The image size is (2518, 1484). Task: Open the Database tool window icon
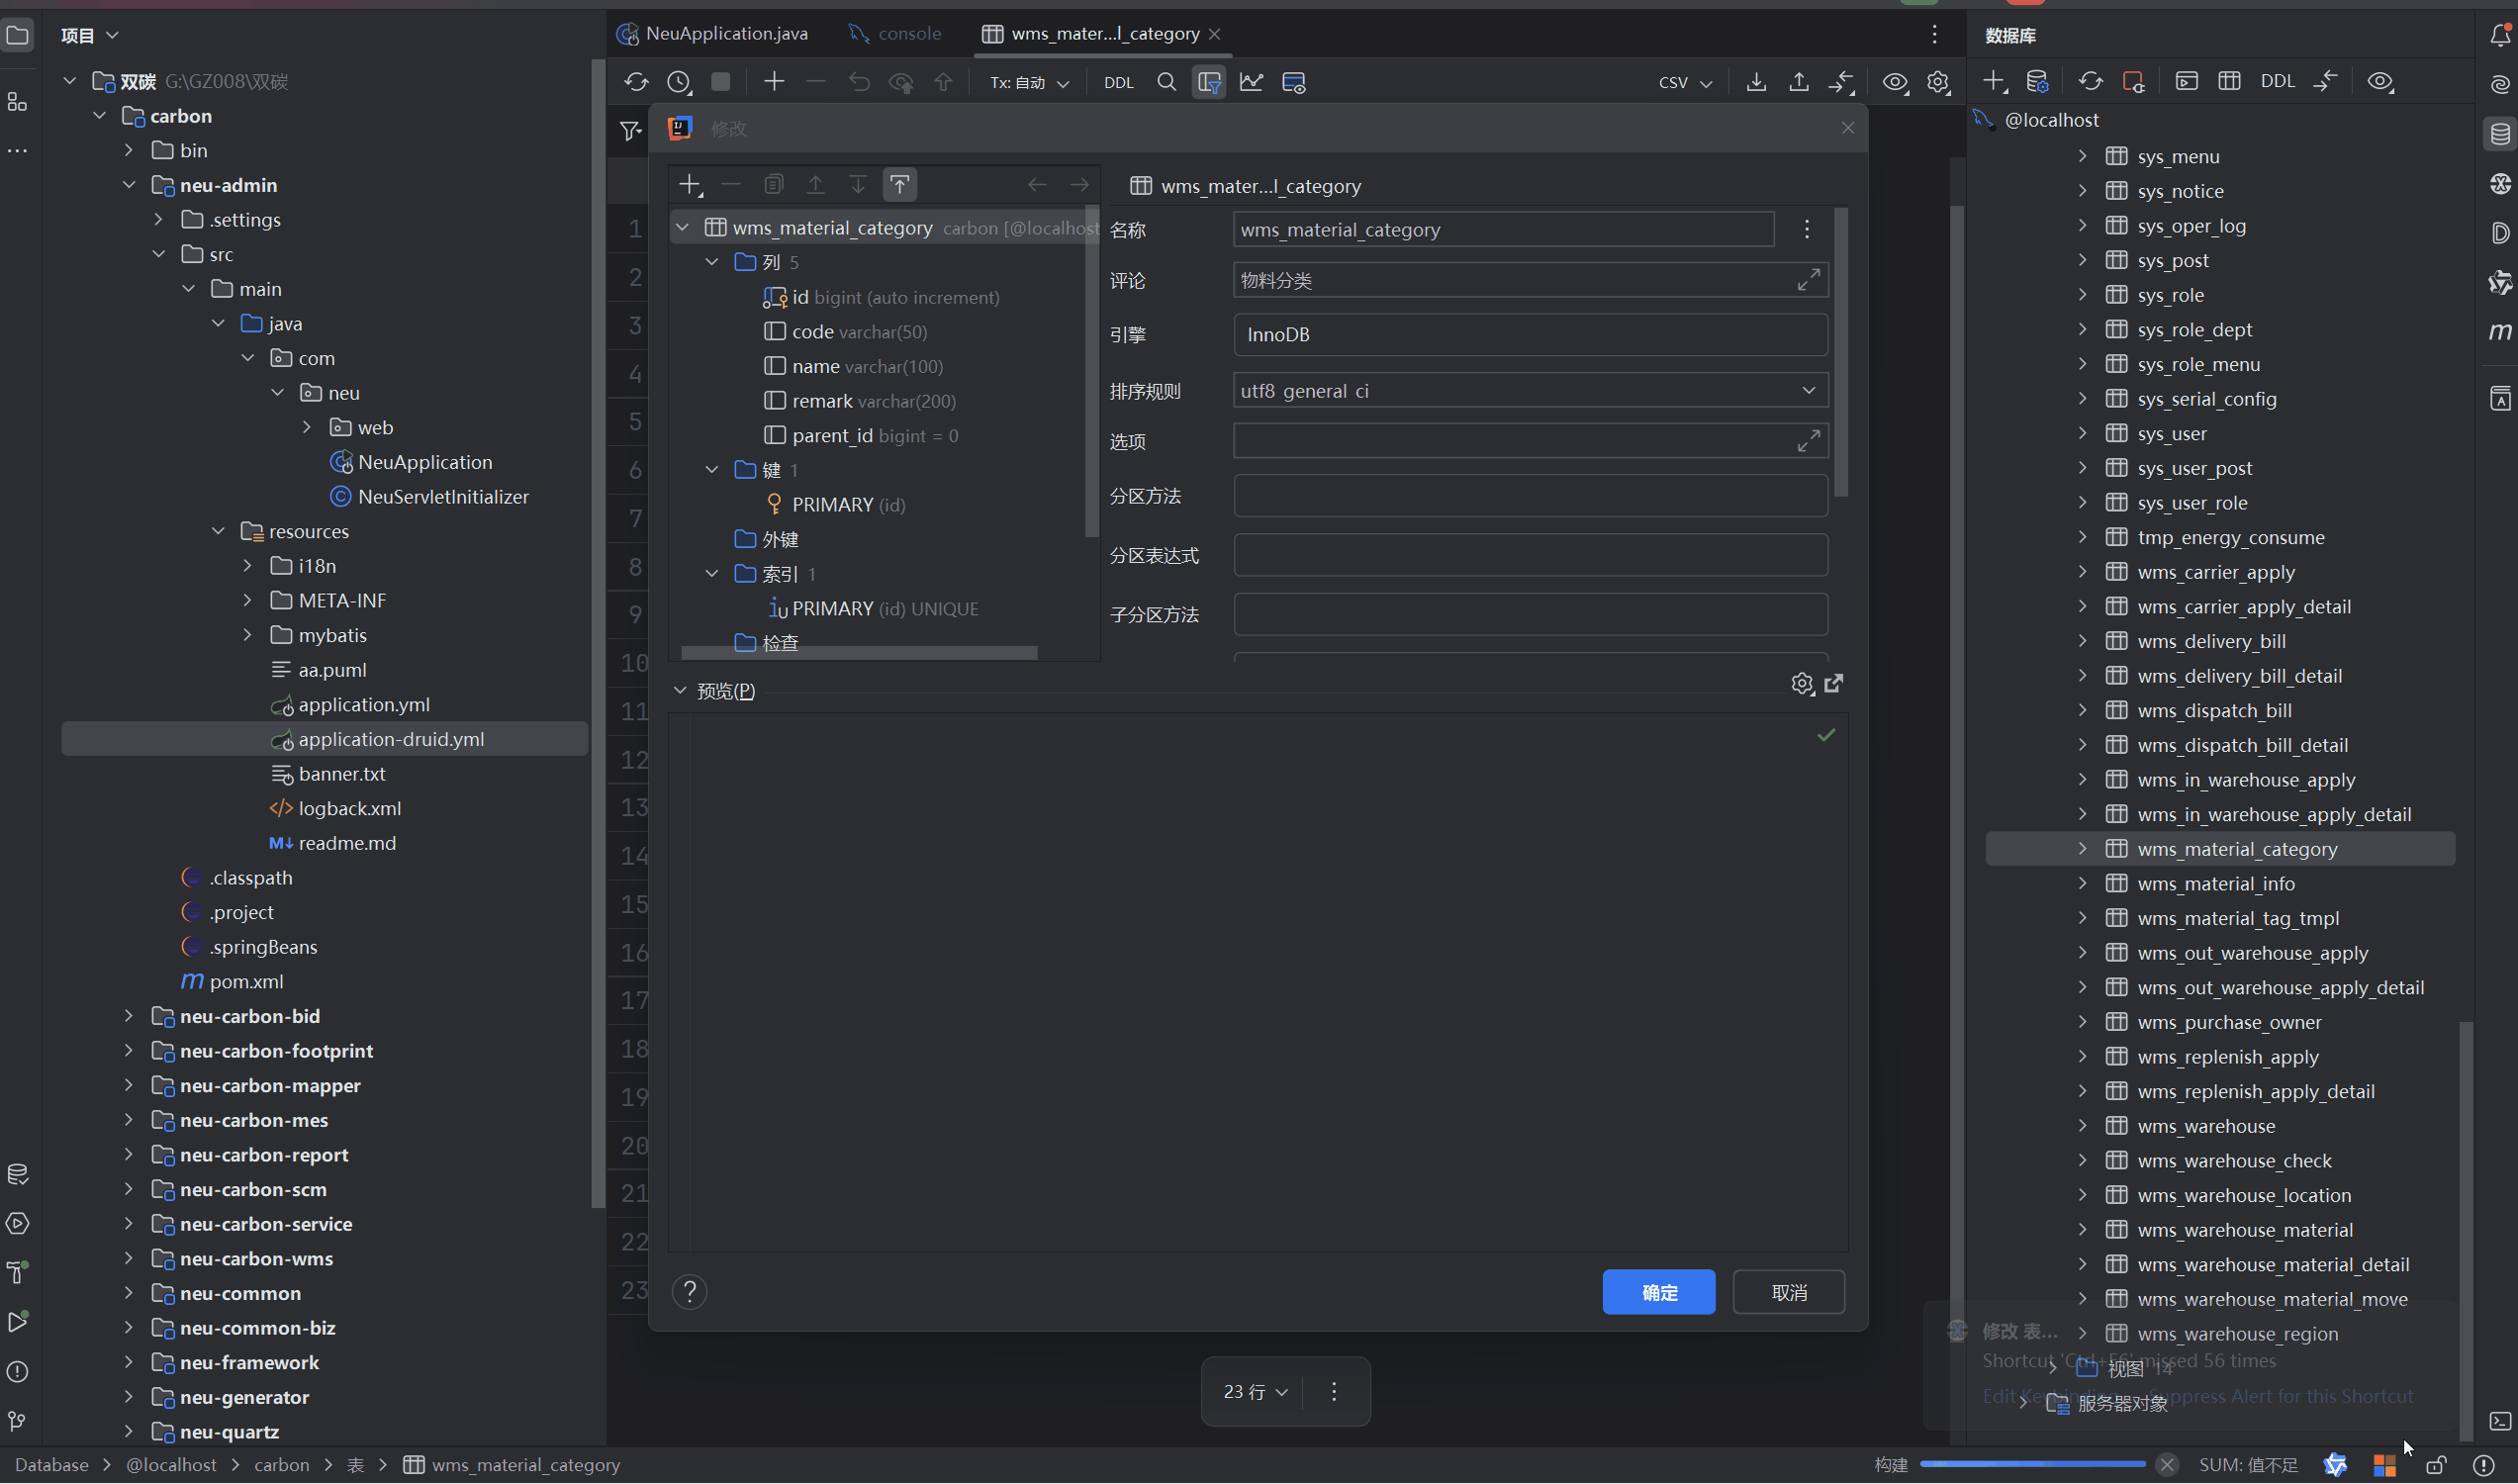pyautogui.click(x=2499, y=134)
